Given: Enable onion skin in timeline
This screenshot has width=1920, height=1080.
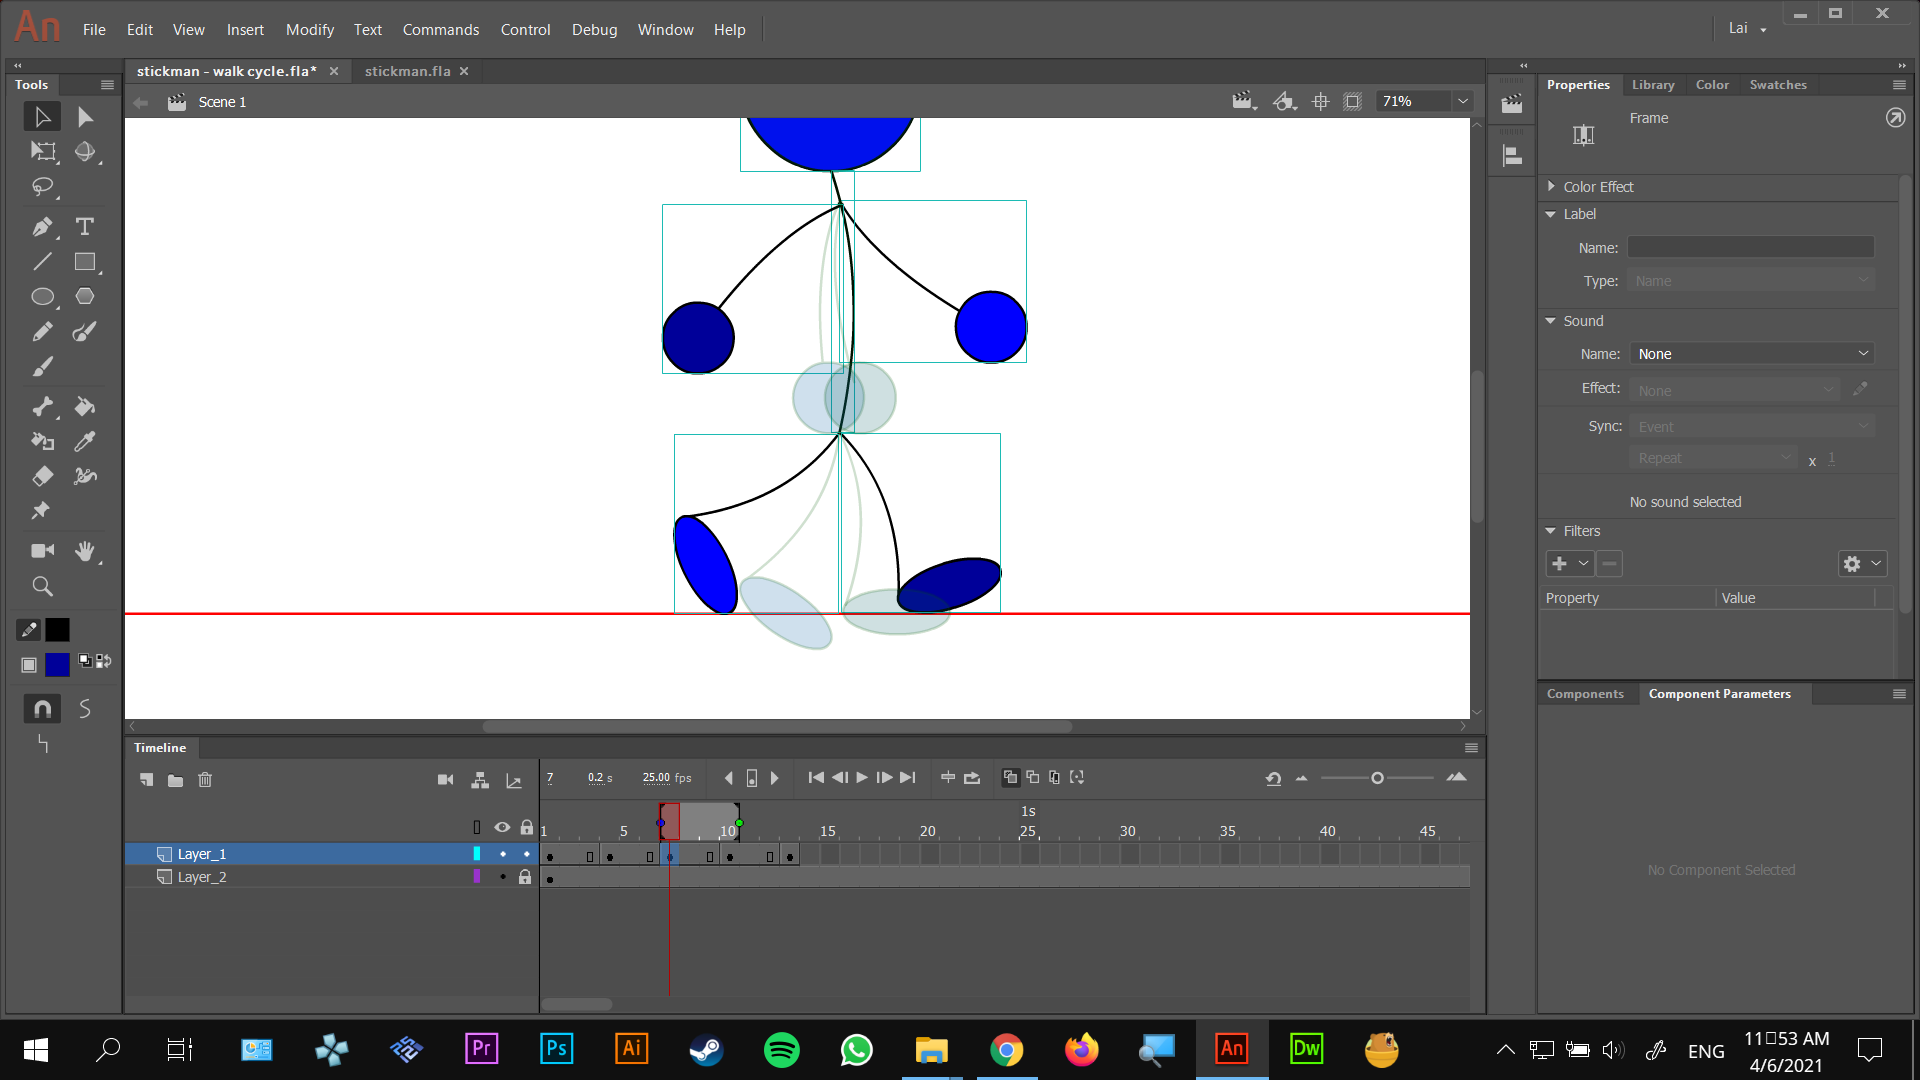Looking at the screenshot, I should [x=1010, y=778].
